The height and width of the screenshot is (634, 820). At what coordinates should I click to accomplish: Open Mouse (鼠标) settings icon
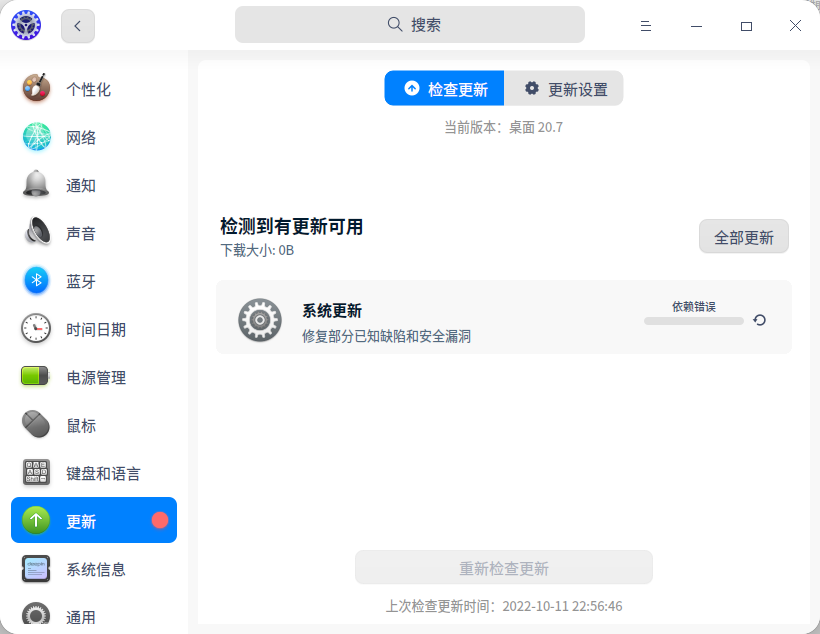click(35, 425)
